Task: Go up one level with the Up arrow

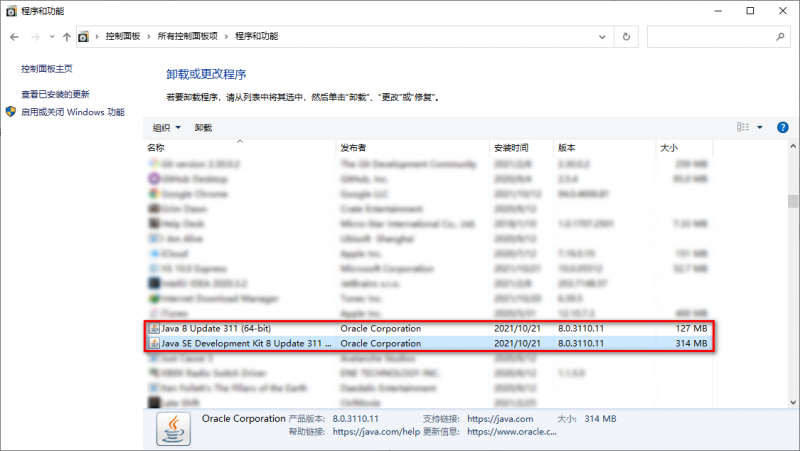Action: [x=66, y=37]
